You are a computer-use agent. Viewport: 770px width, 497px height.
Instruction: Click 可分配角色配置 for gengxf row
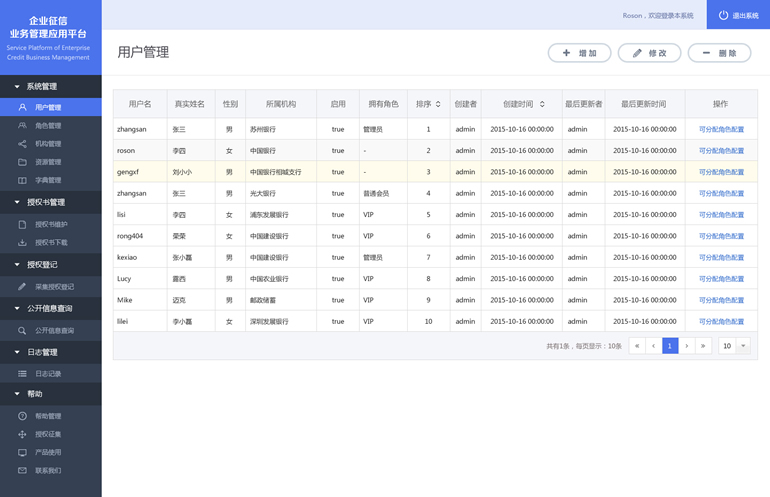[x=721, y=172]
